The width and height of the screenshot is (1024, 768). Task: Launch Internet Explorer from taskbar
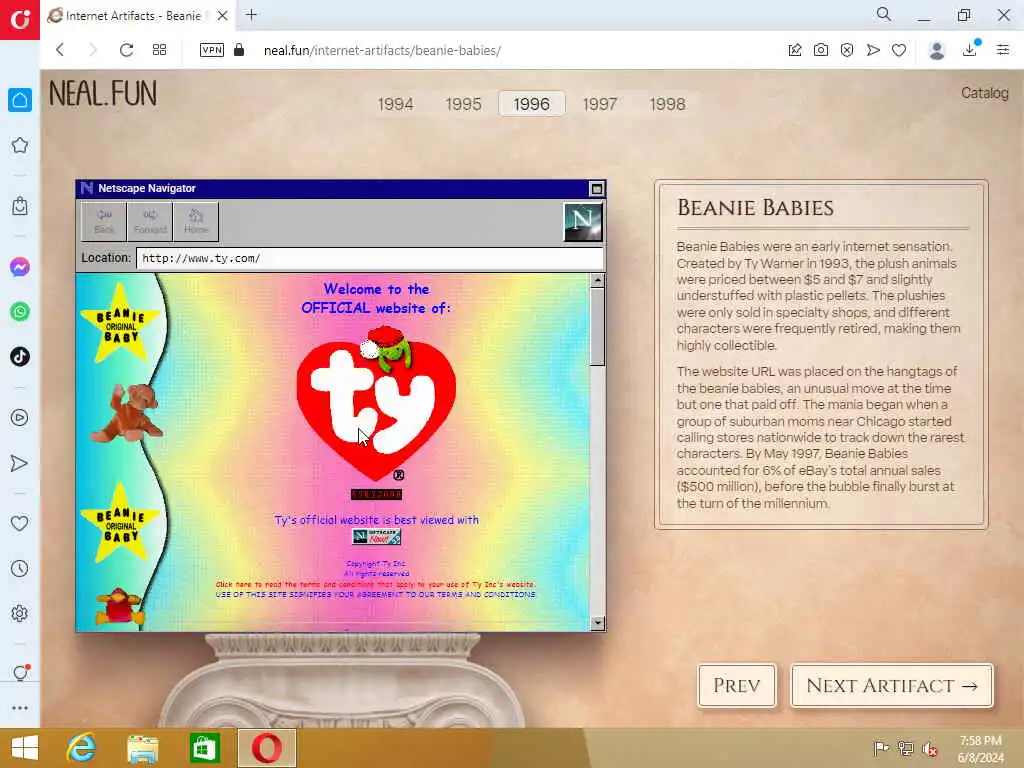(x=82, y=748)
